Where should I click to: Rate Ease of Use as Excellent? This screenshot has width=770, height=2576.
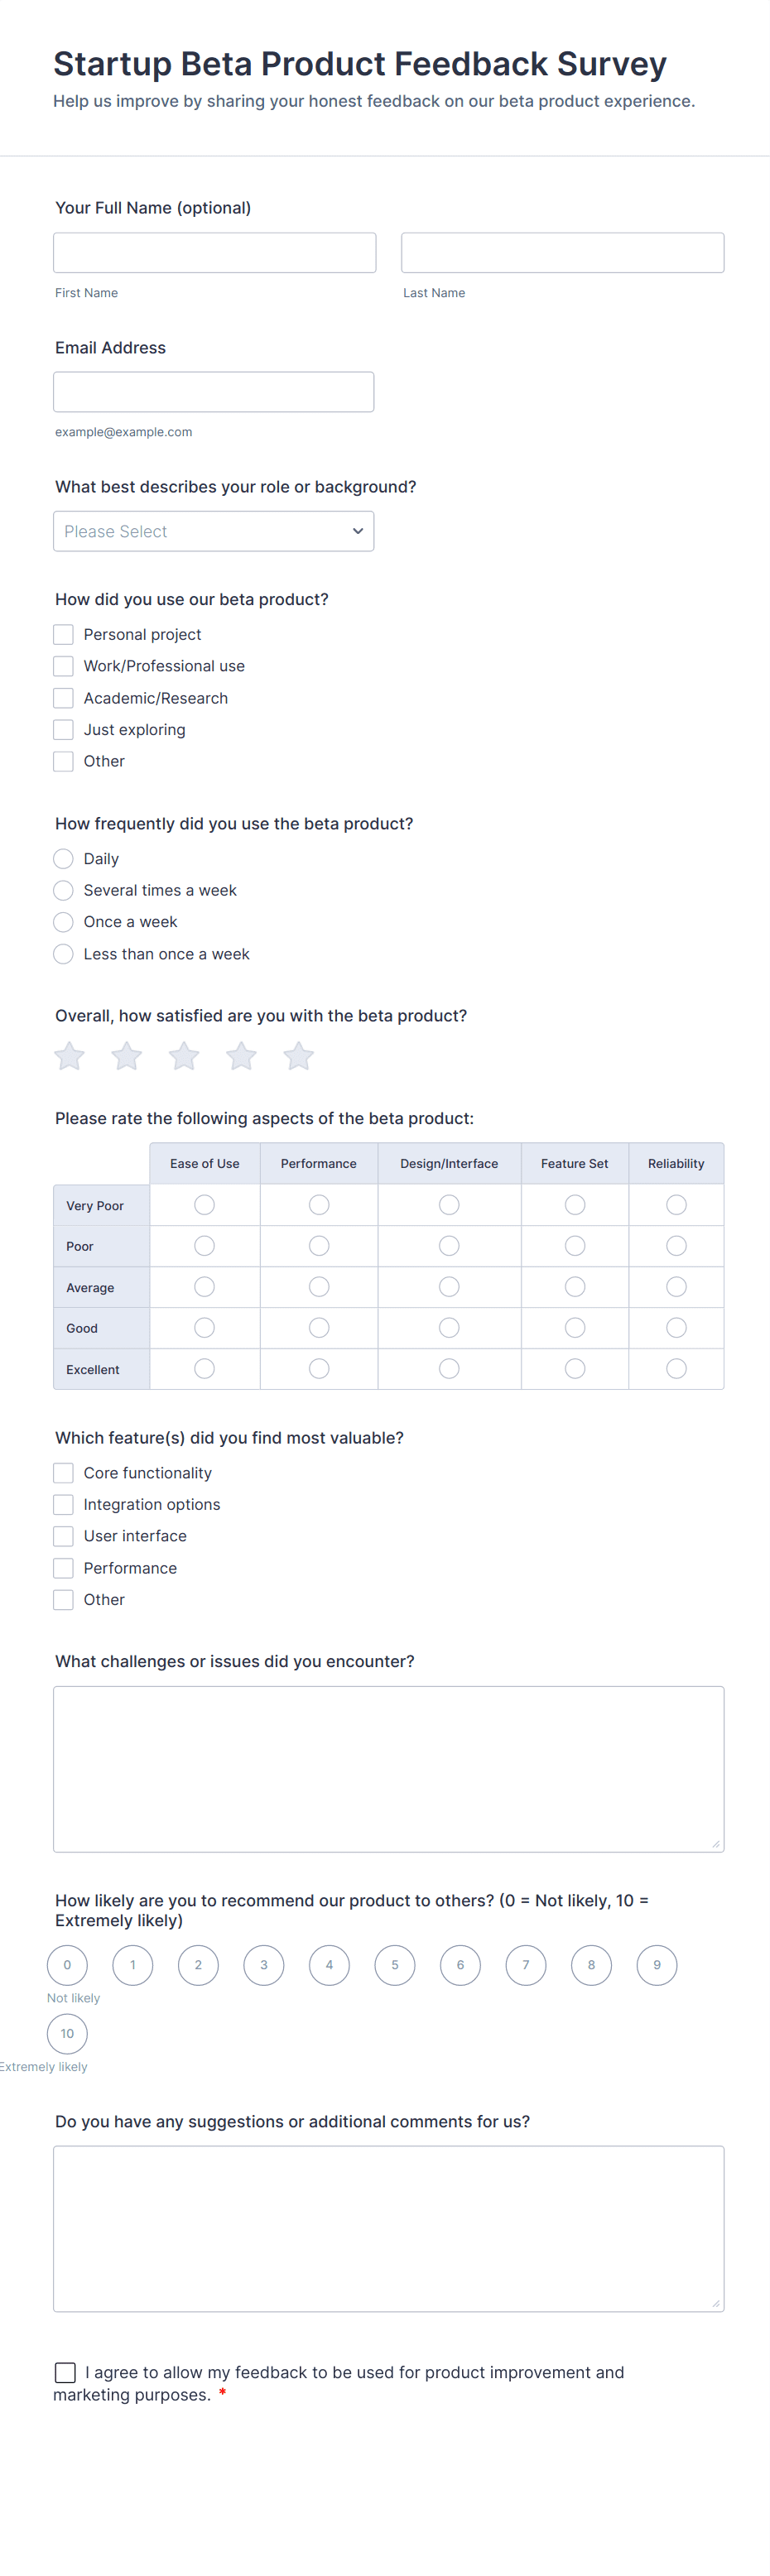(205, 1369)
